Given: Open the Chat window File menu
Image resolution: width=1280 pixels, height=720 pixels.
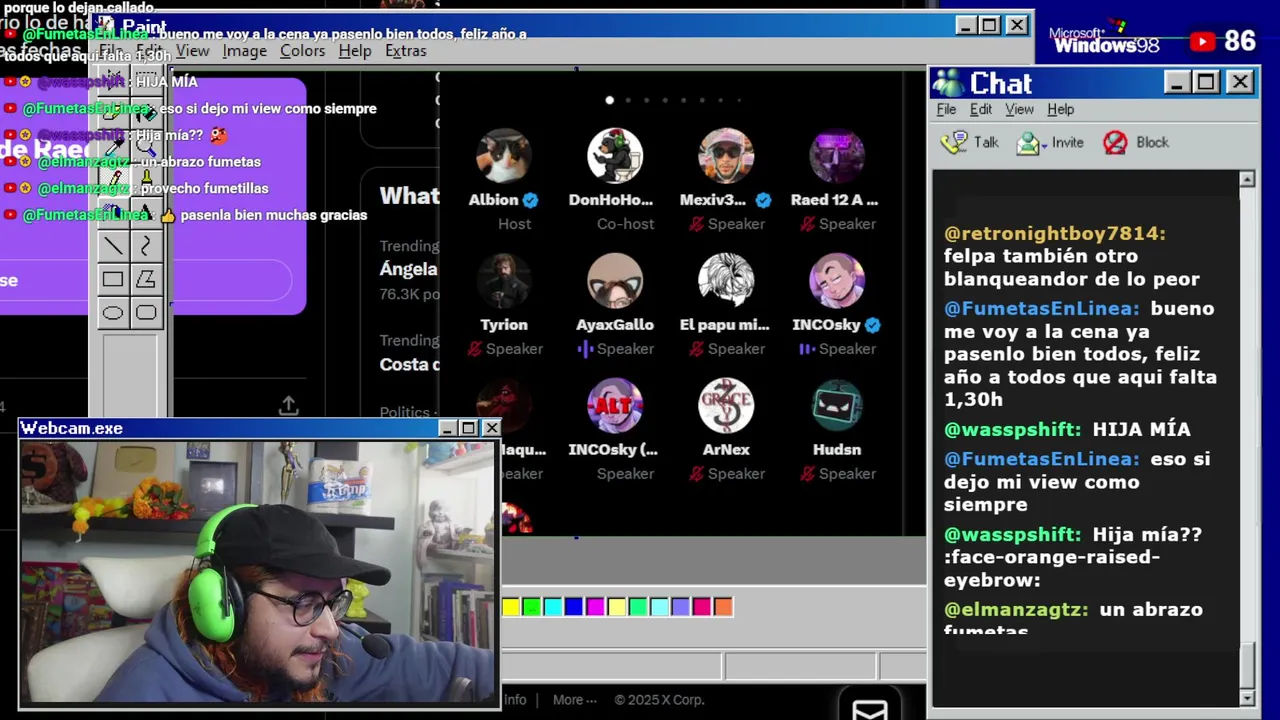Looking at the screenshot, I should (946, 109).
